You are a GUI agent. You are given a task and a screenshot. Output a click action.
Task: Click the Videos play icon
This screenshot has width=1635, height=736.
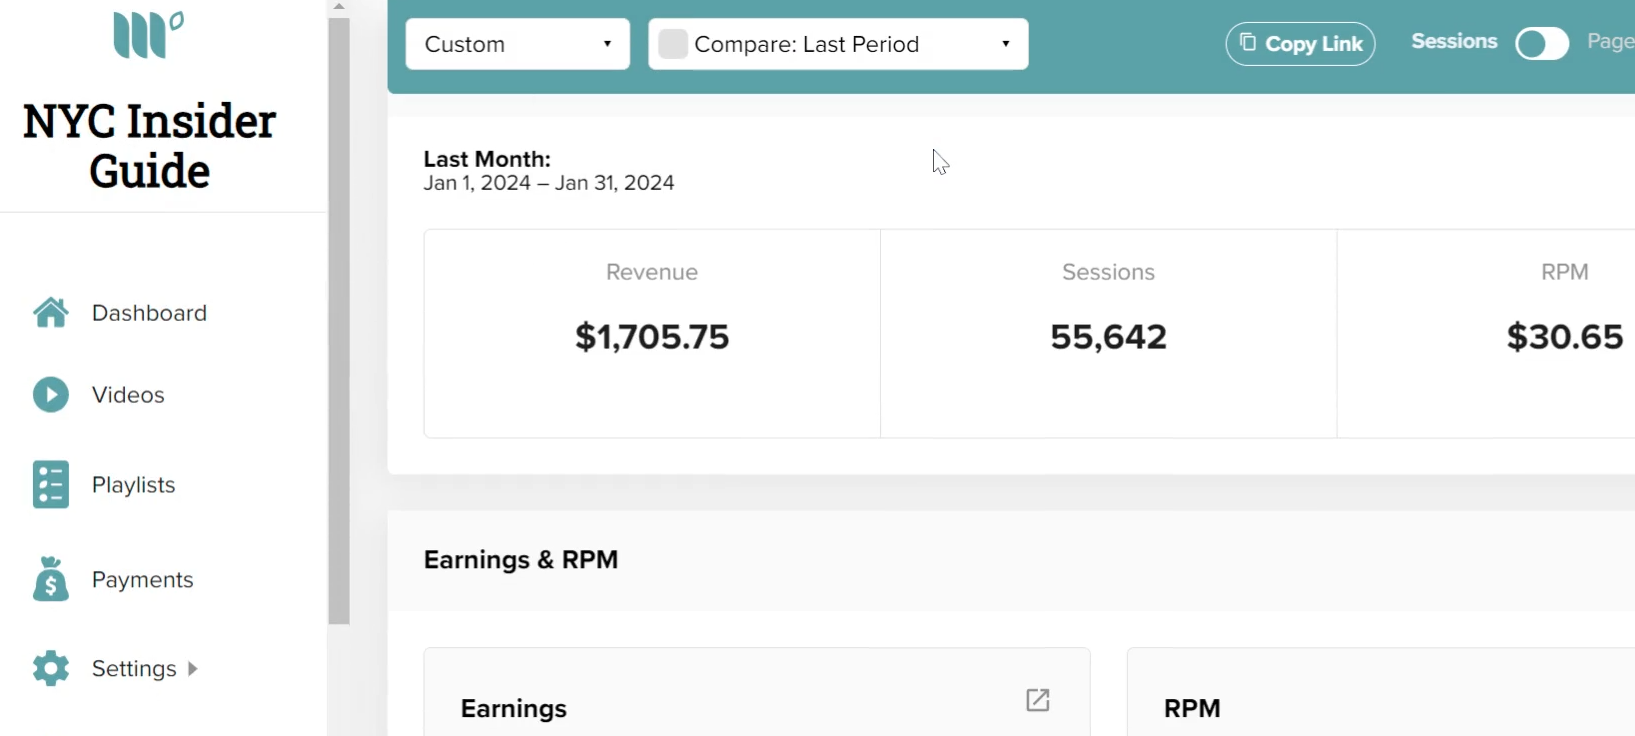coord(51,395)
